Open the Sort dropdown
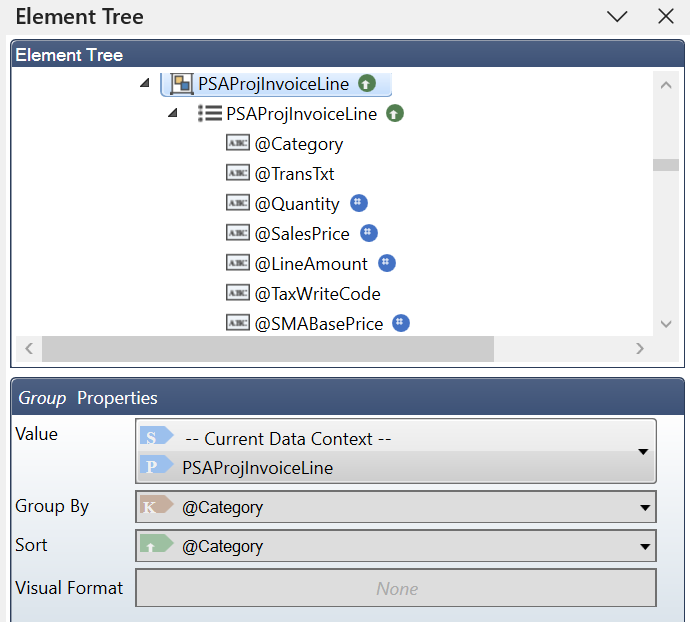This screenshot has width=690, height=622. [643, 547]
